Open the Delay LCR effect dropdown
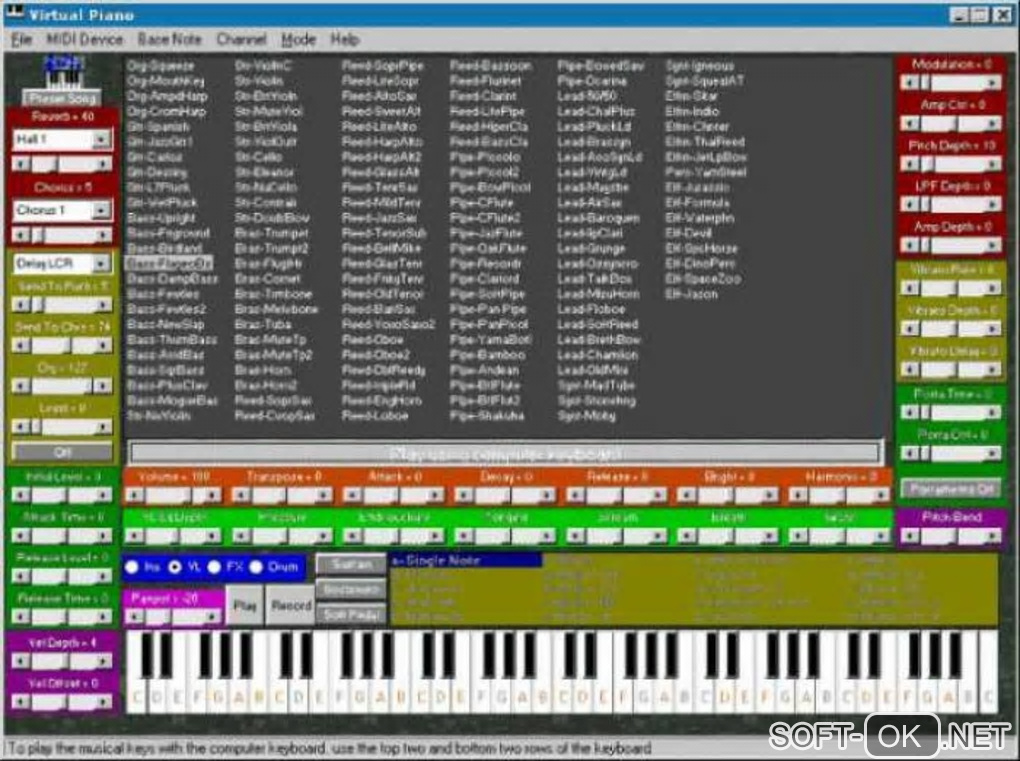Image resolution: width=1020 pixels, height=761 pixels. click(x=101, y=263)
